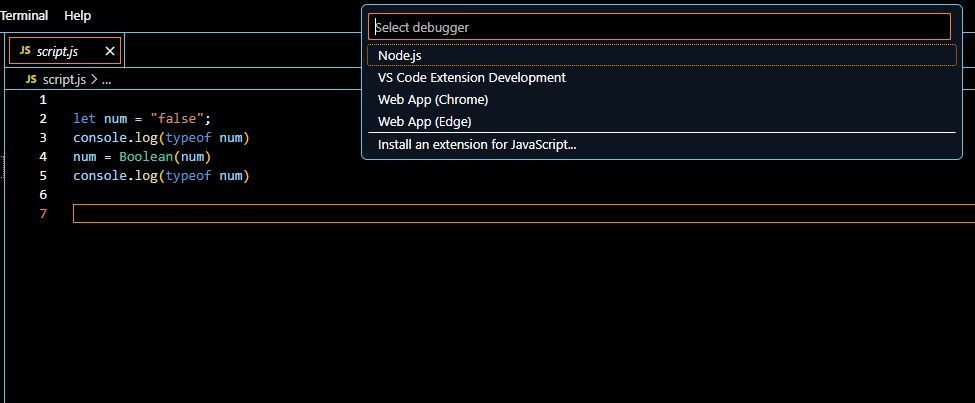This screenshot has height=403, width=975.
Task: Click the breadcrumb ellipsis after script.js
Action: (106, 80)
